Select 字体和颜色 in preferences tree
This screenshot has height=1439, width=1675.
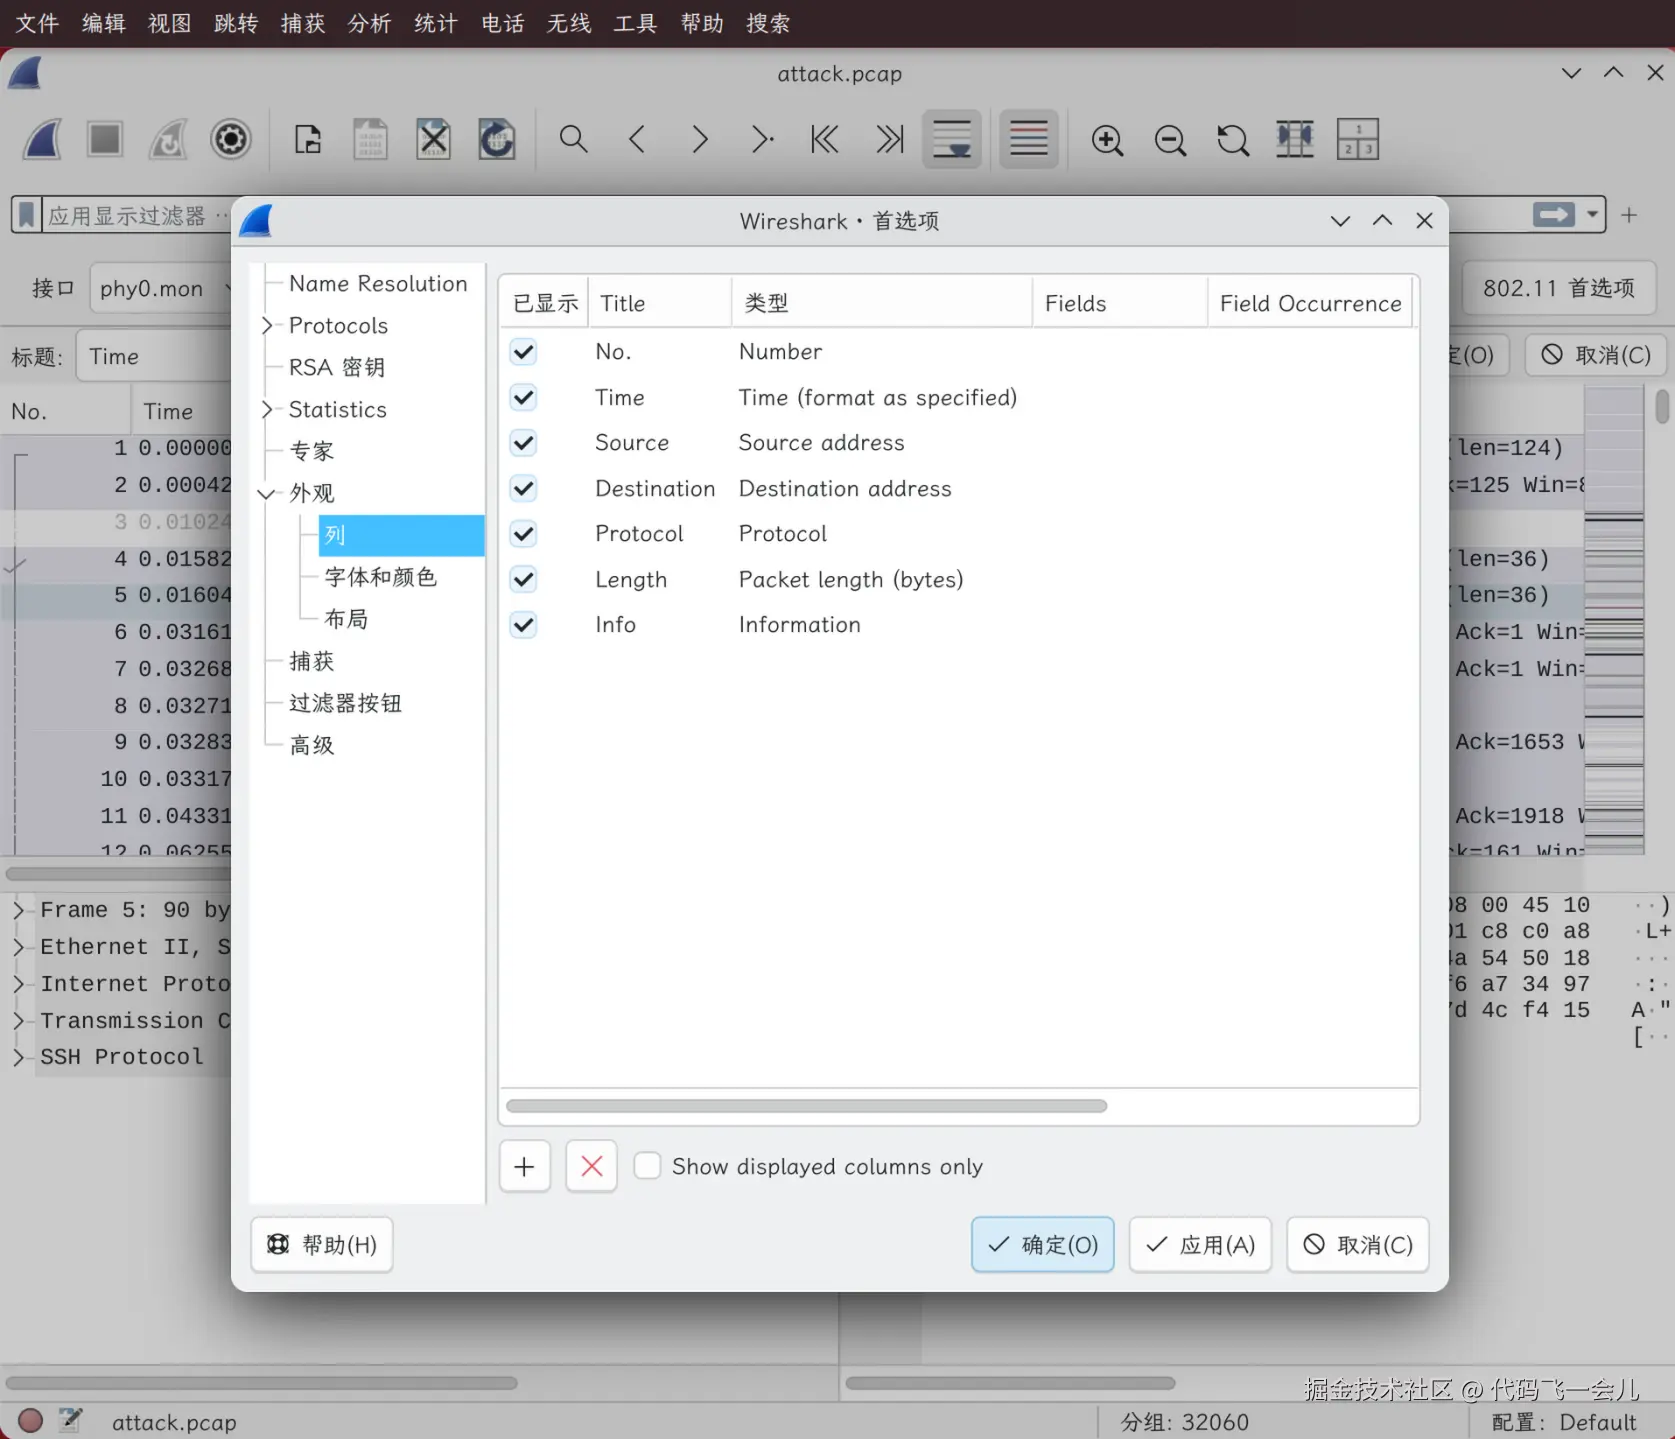[x=380, y=577]
